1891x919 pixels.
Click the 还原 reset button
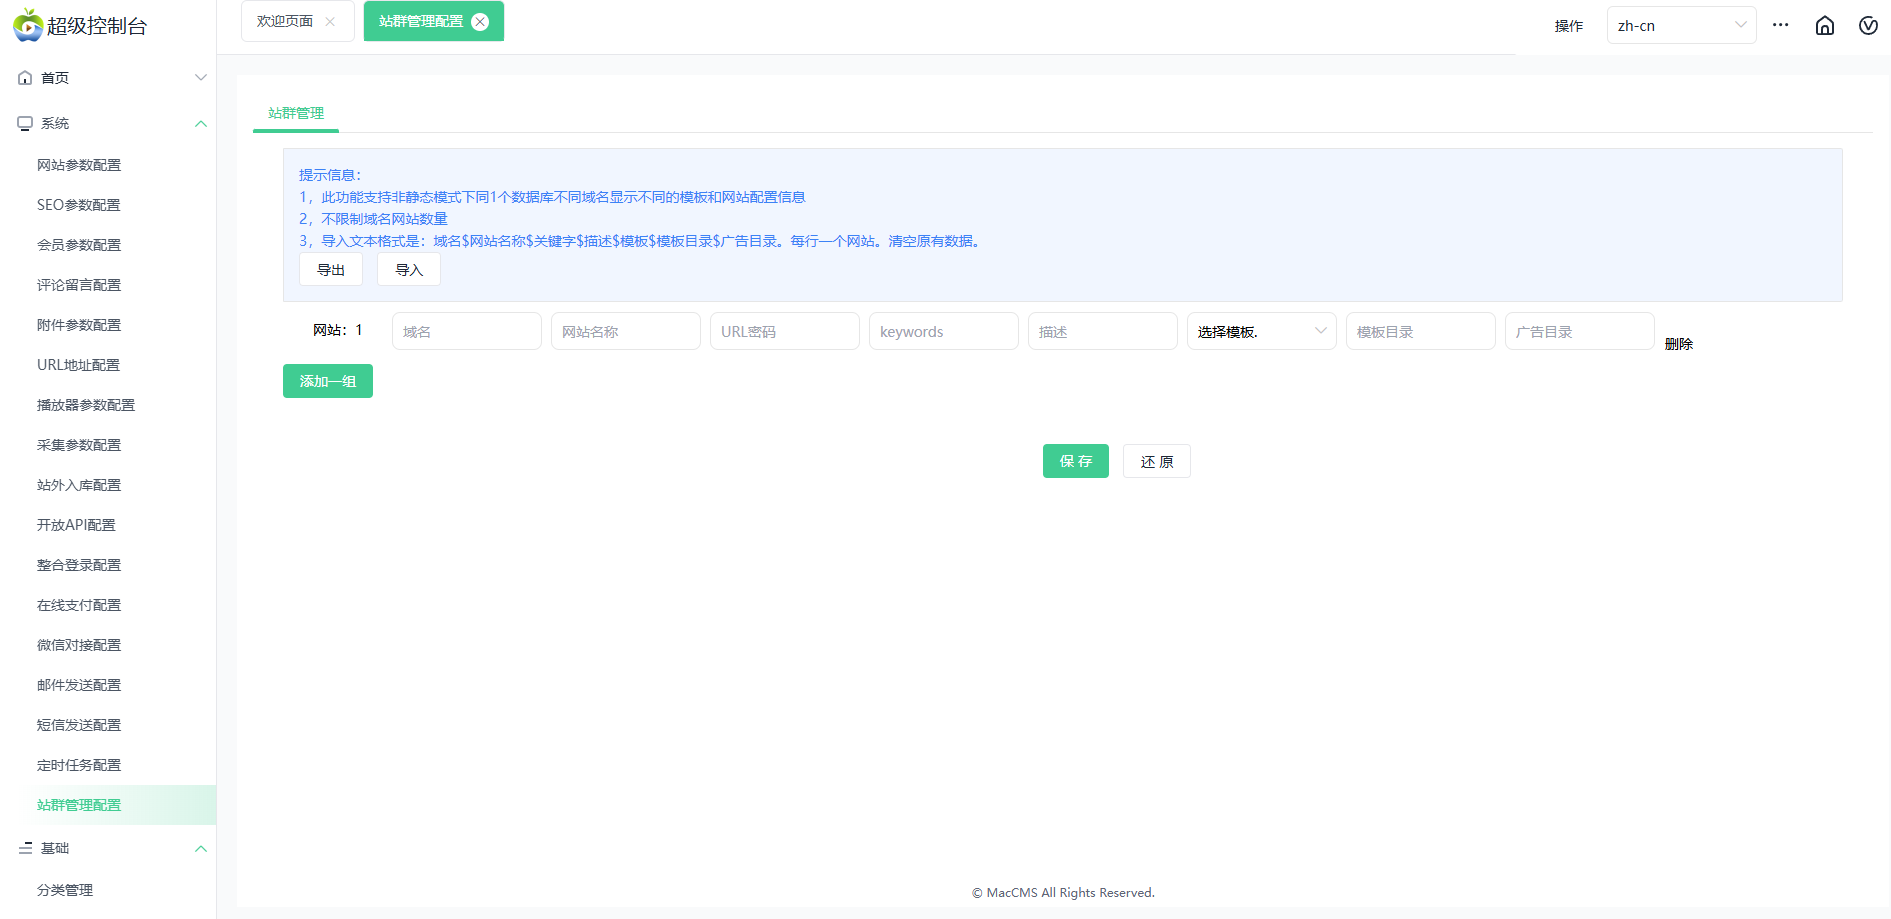[x=1157, y=461]
